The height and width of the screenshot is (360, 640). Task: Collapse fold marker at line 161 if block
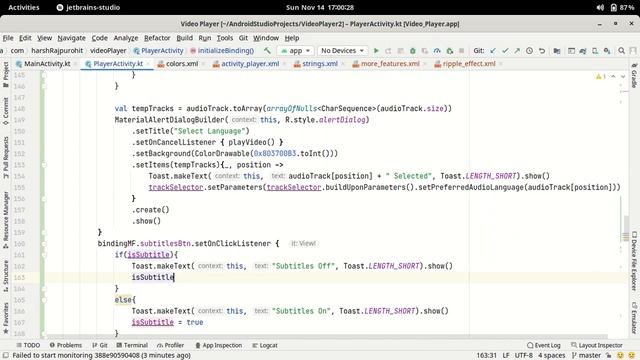[x=44, y=255]
